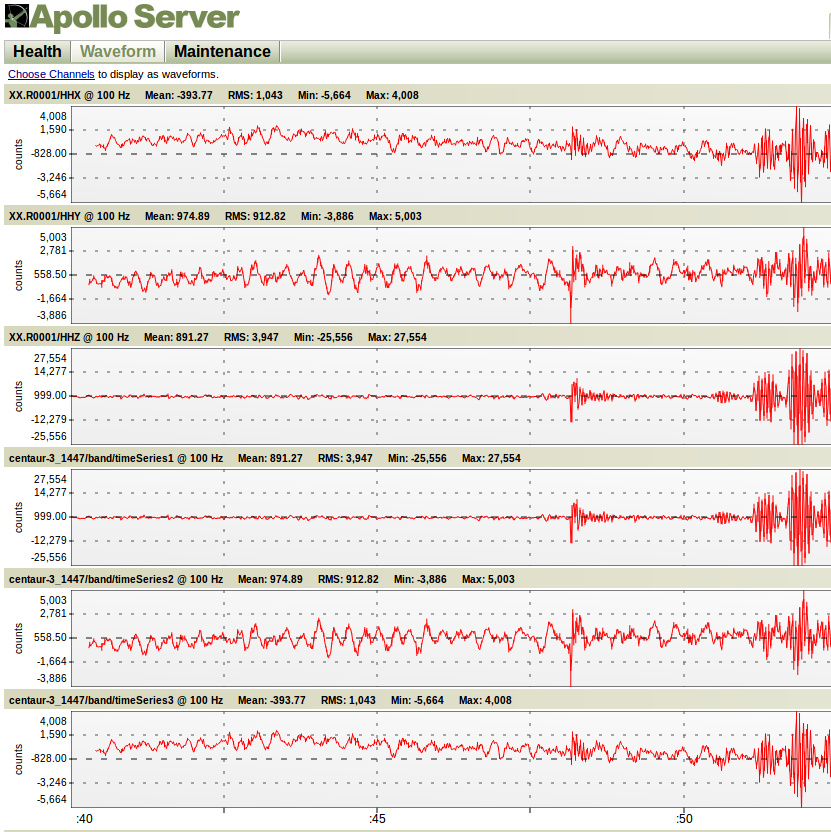Click the Apollo Server title text
Viewport: 831px width, 832px height.
[x=135, y=18]
